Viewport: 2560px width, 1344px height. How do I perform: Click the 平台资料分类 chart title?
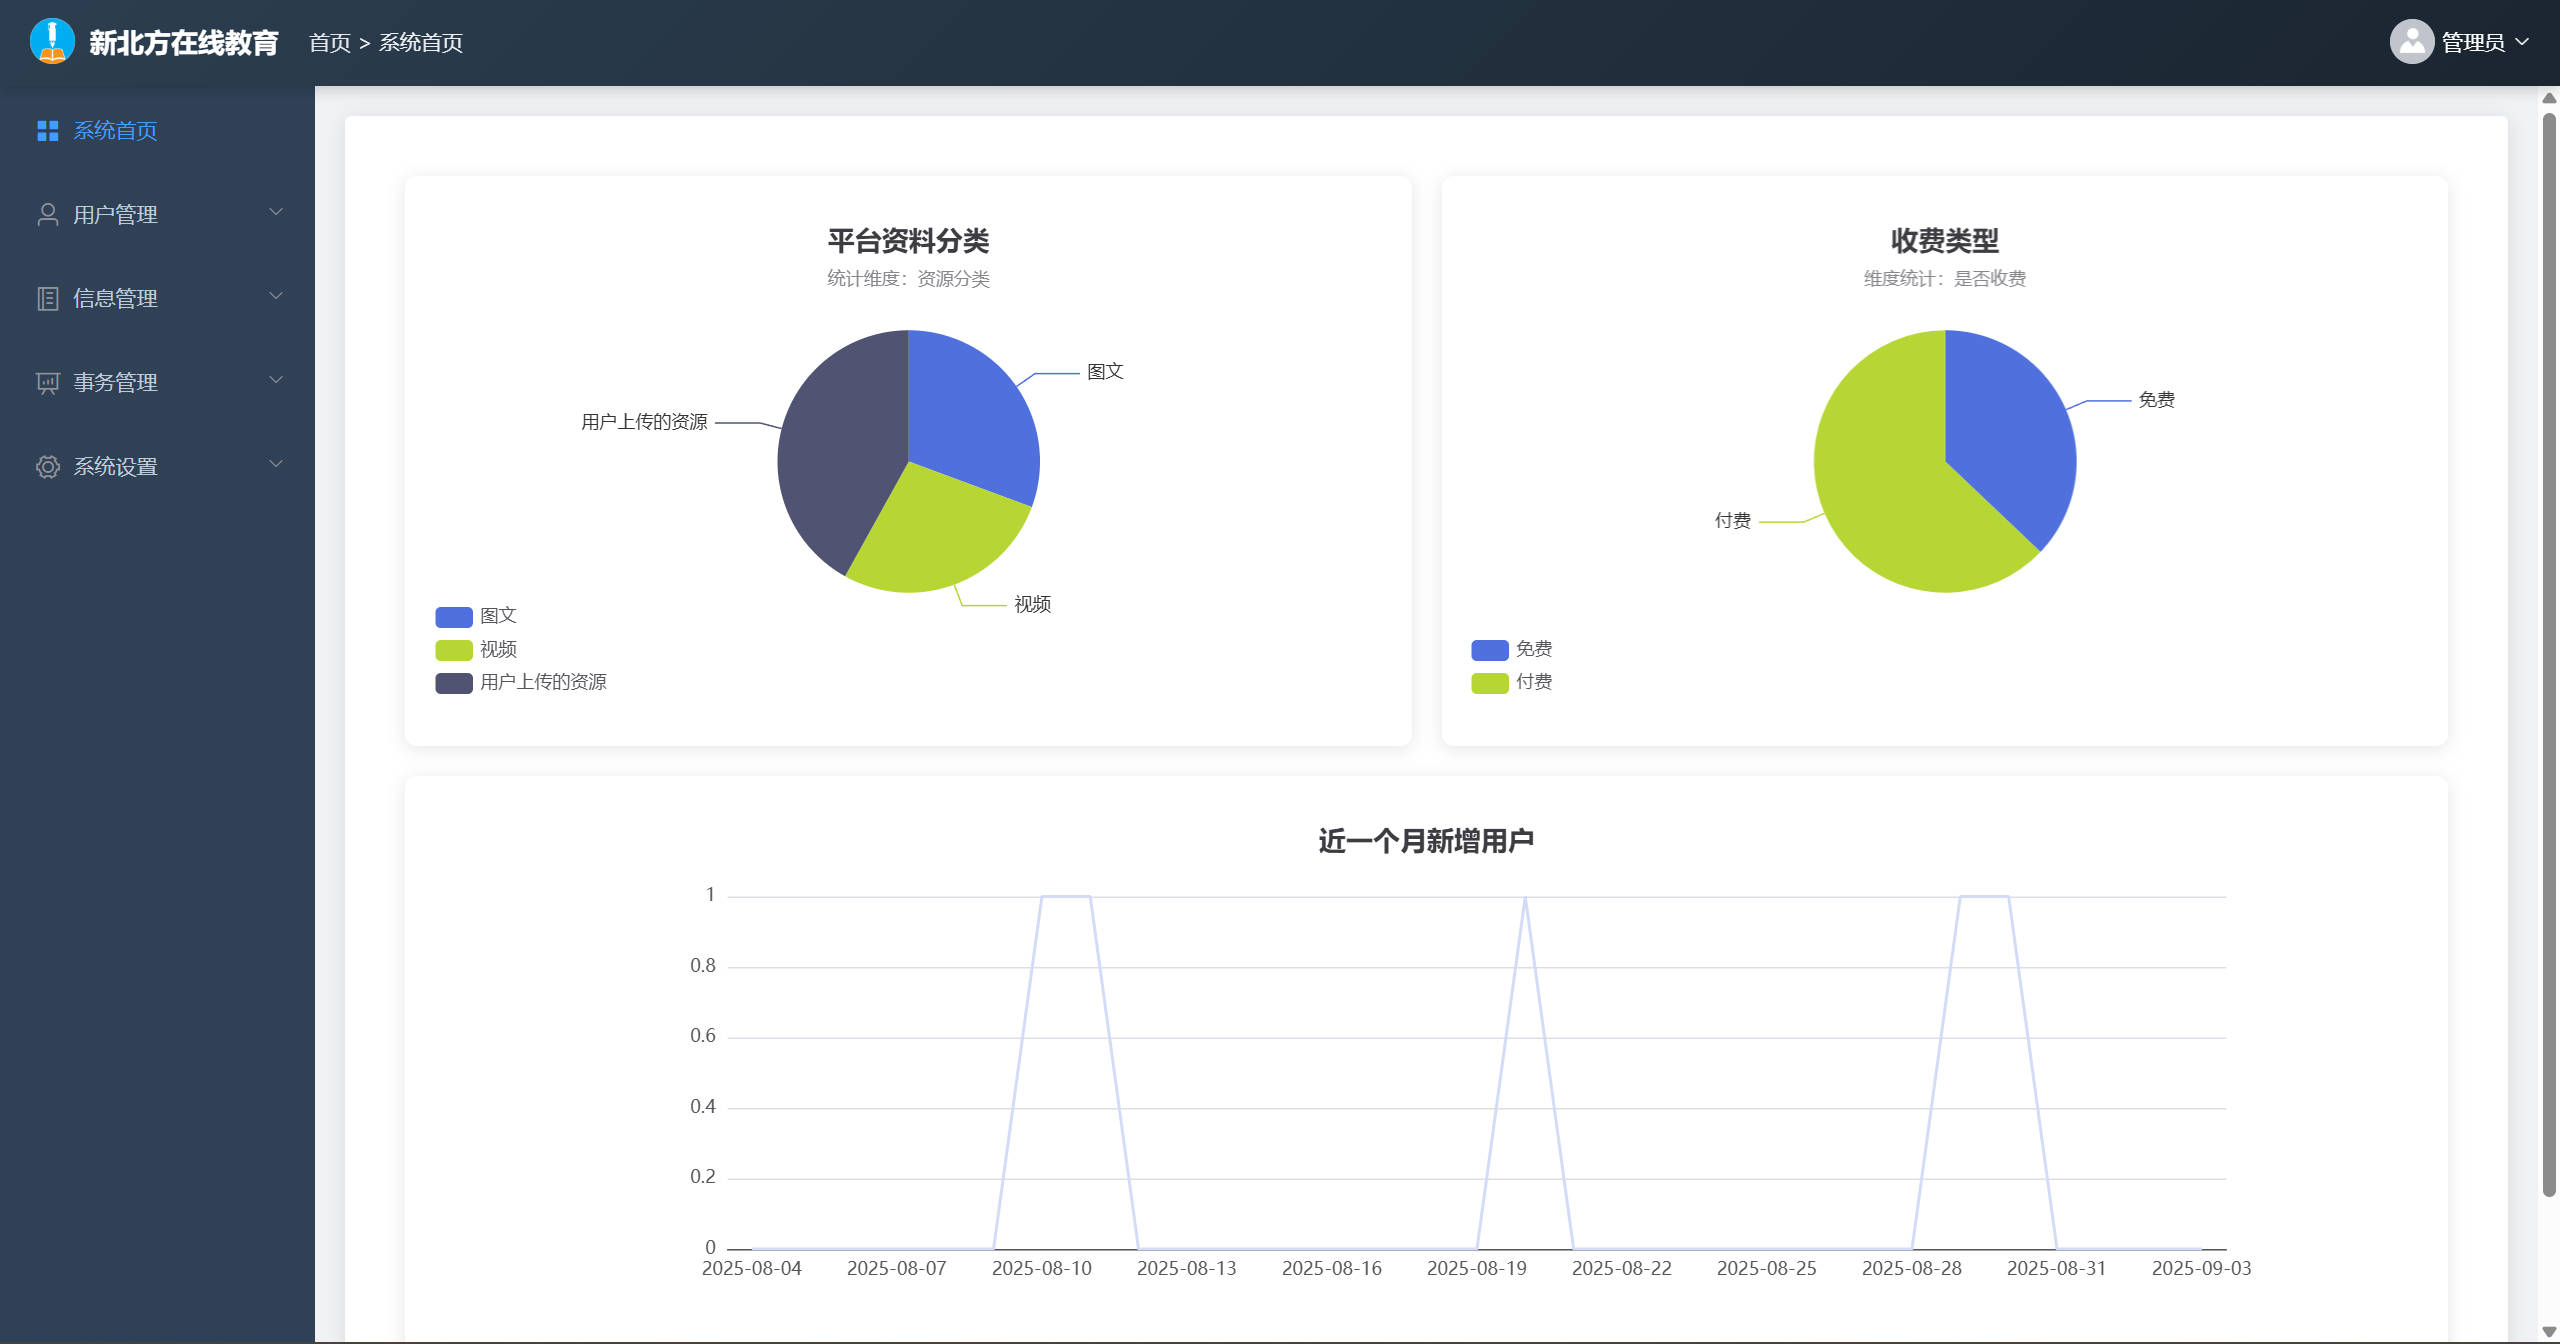coord(908,241)
